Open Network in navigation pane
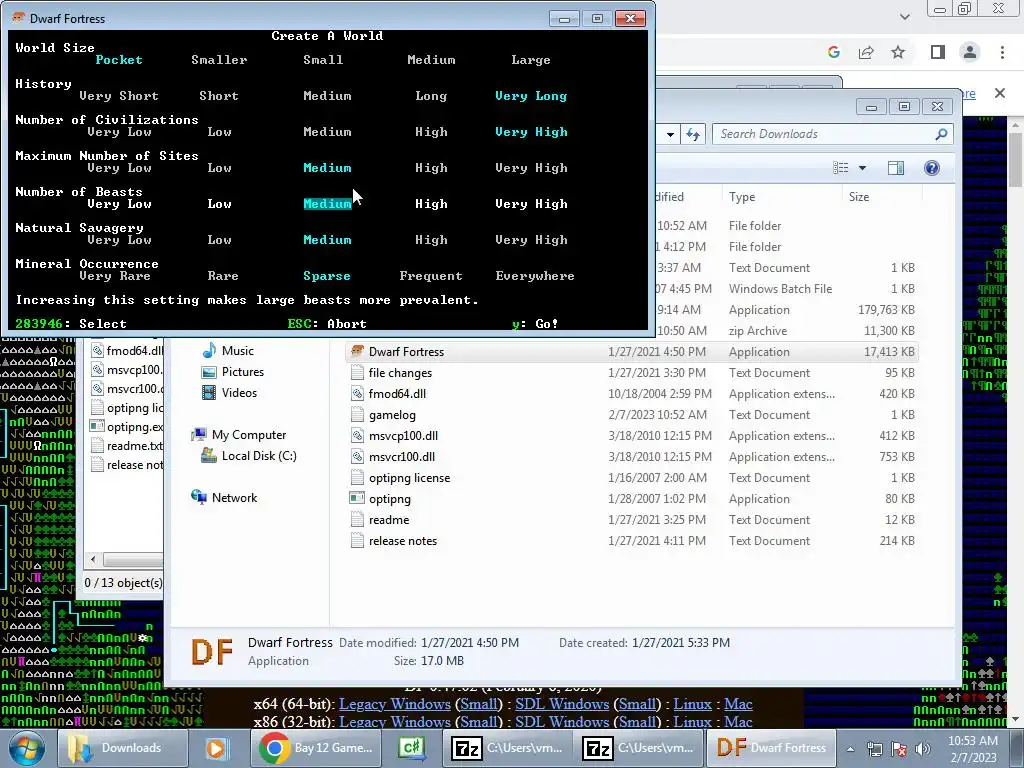Screen dimensions: 1024x768 point(224,498)
